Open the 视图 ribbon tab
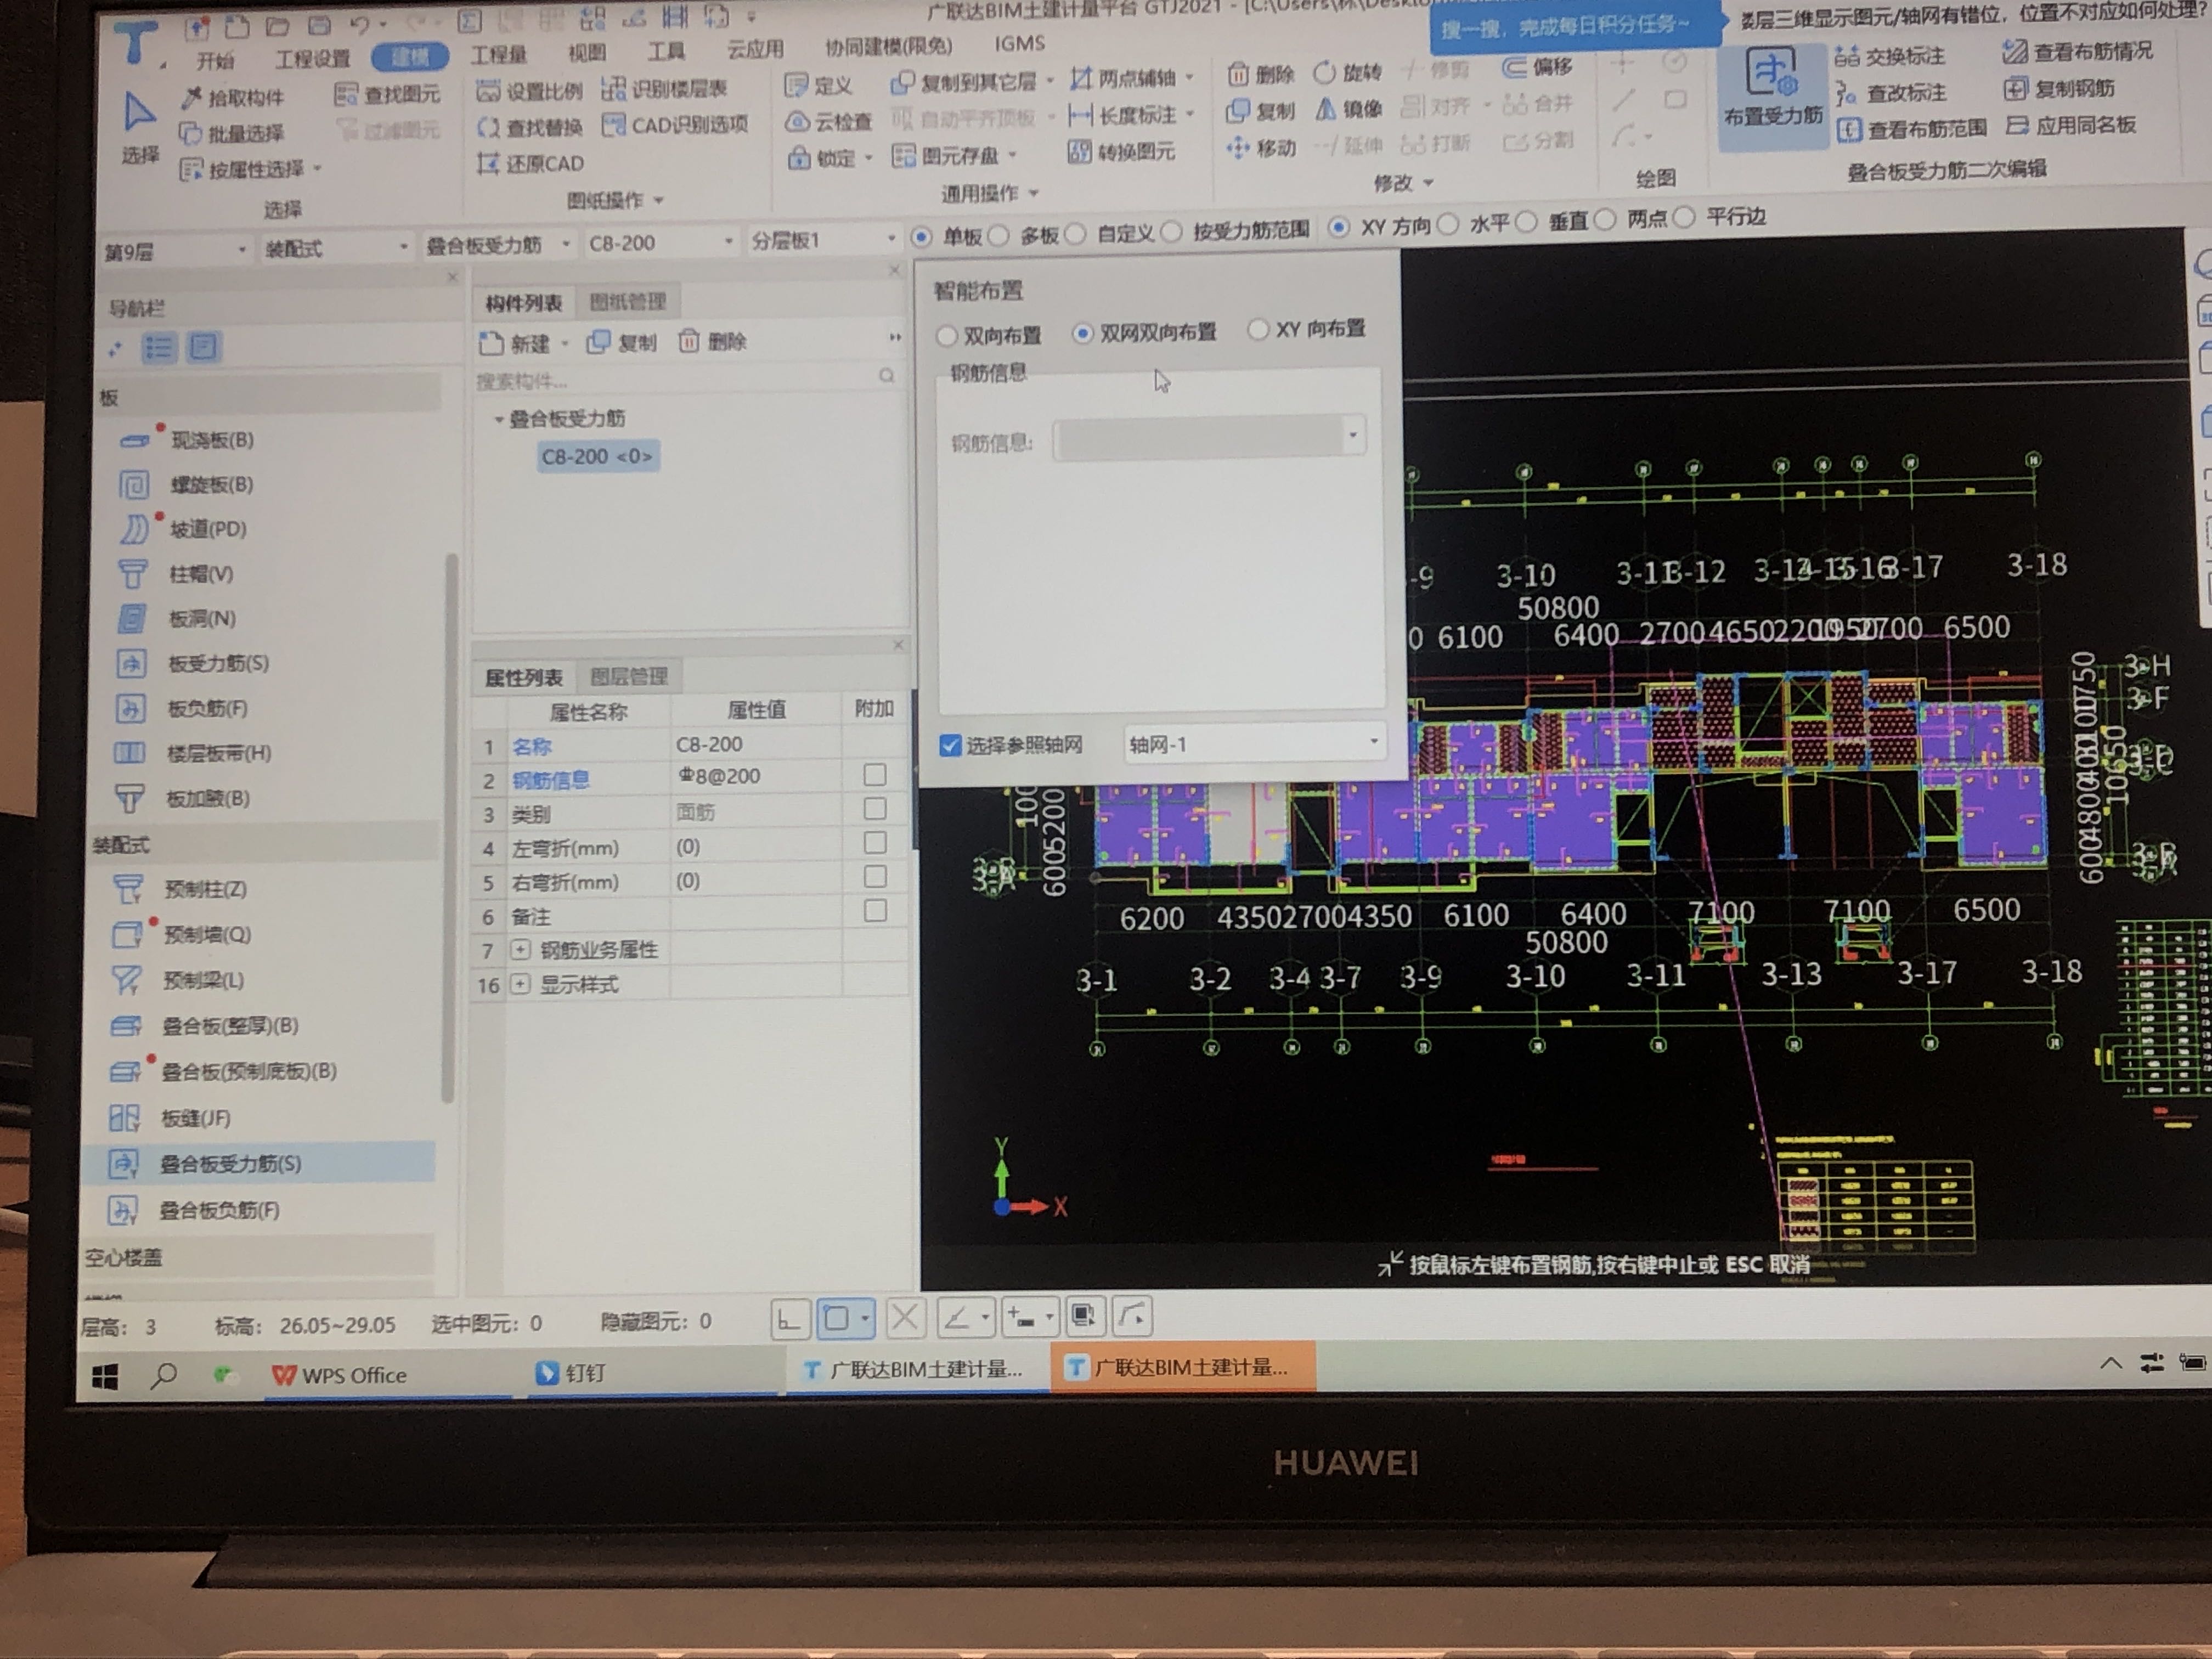This screenshot has width=2212, height=1659. pyautogui.click(x=586, y=52)
